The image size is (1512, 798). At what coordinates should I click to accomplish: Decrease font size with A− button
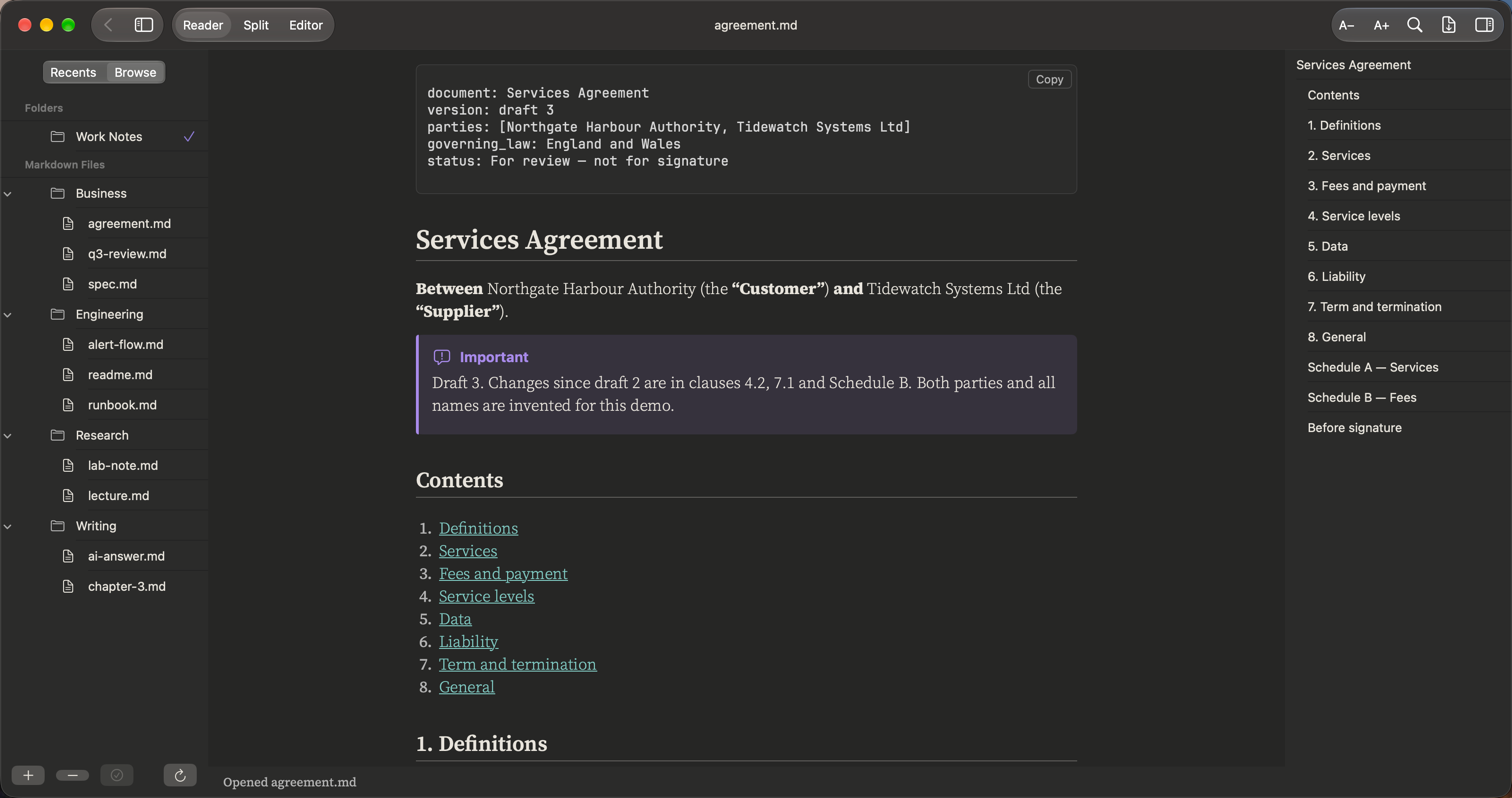(1347, 25)
